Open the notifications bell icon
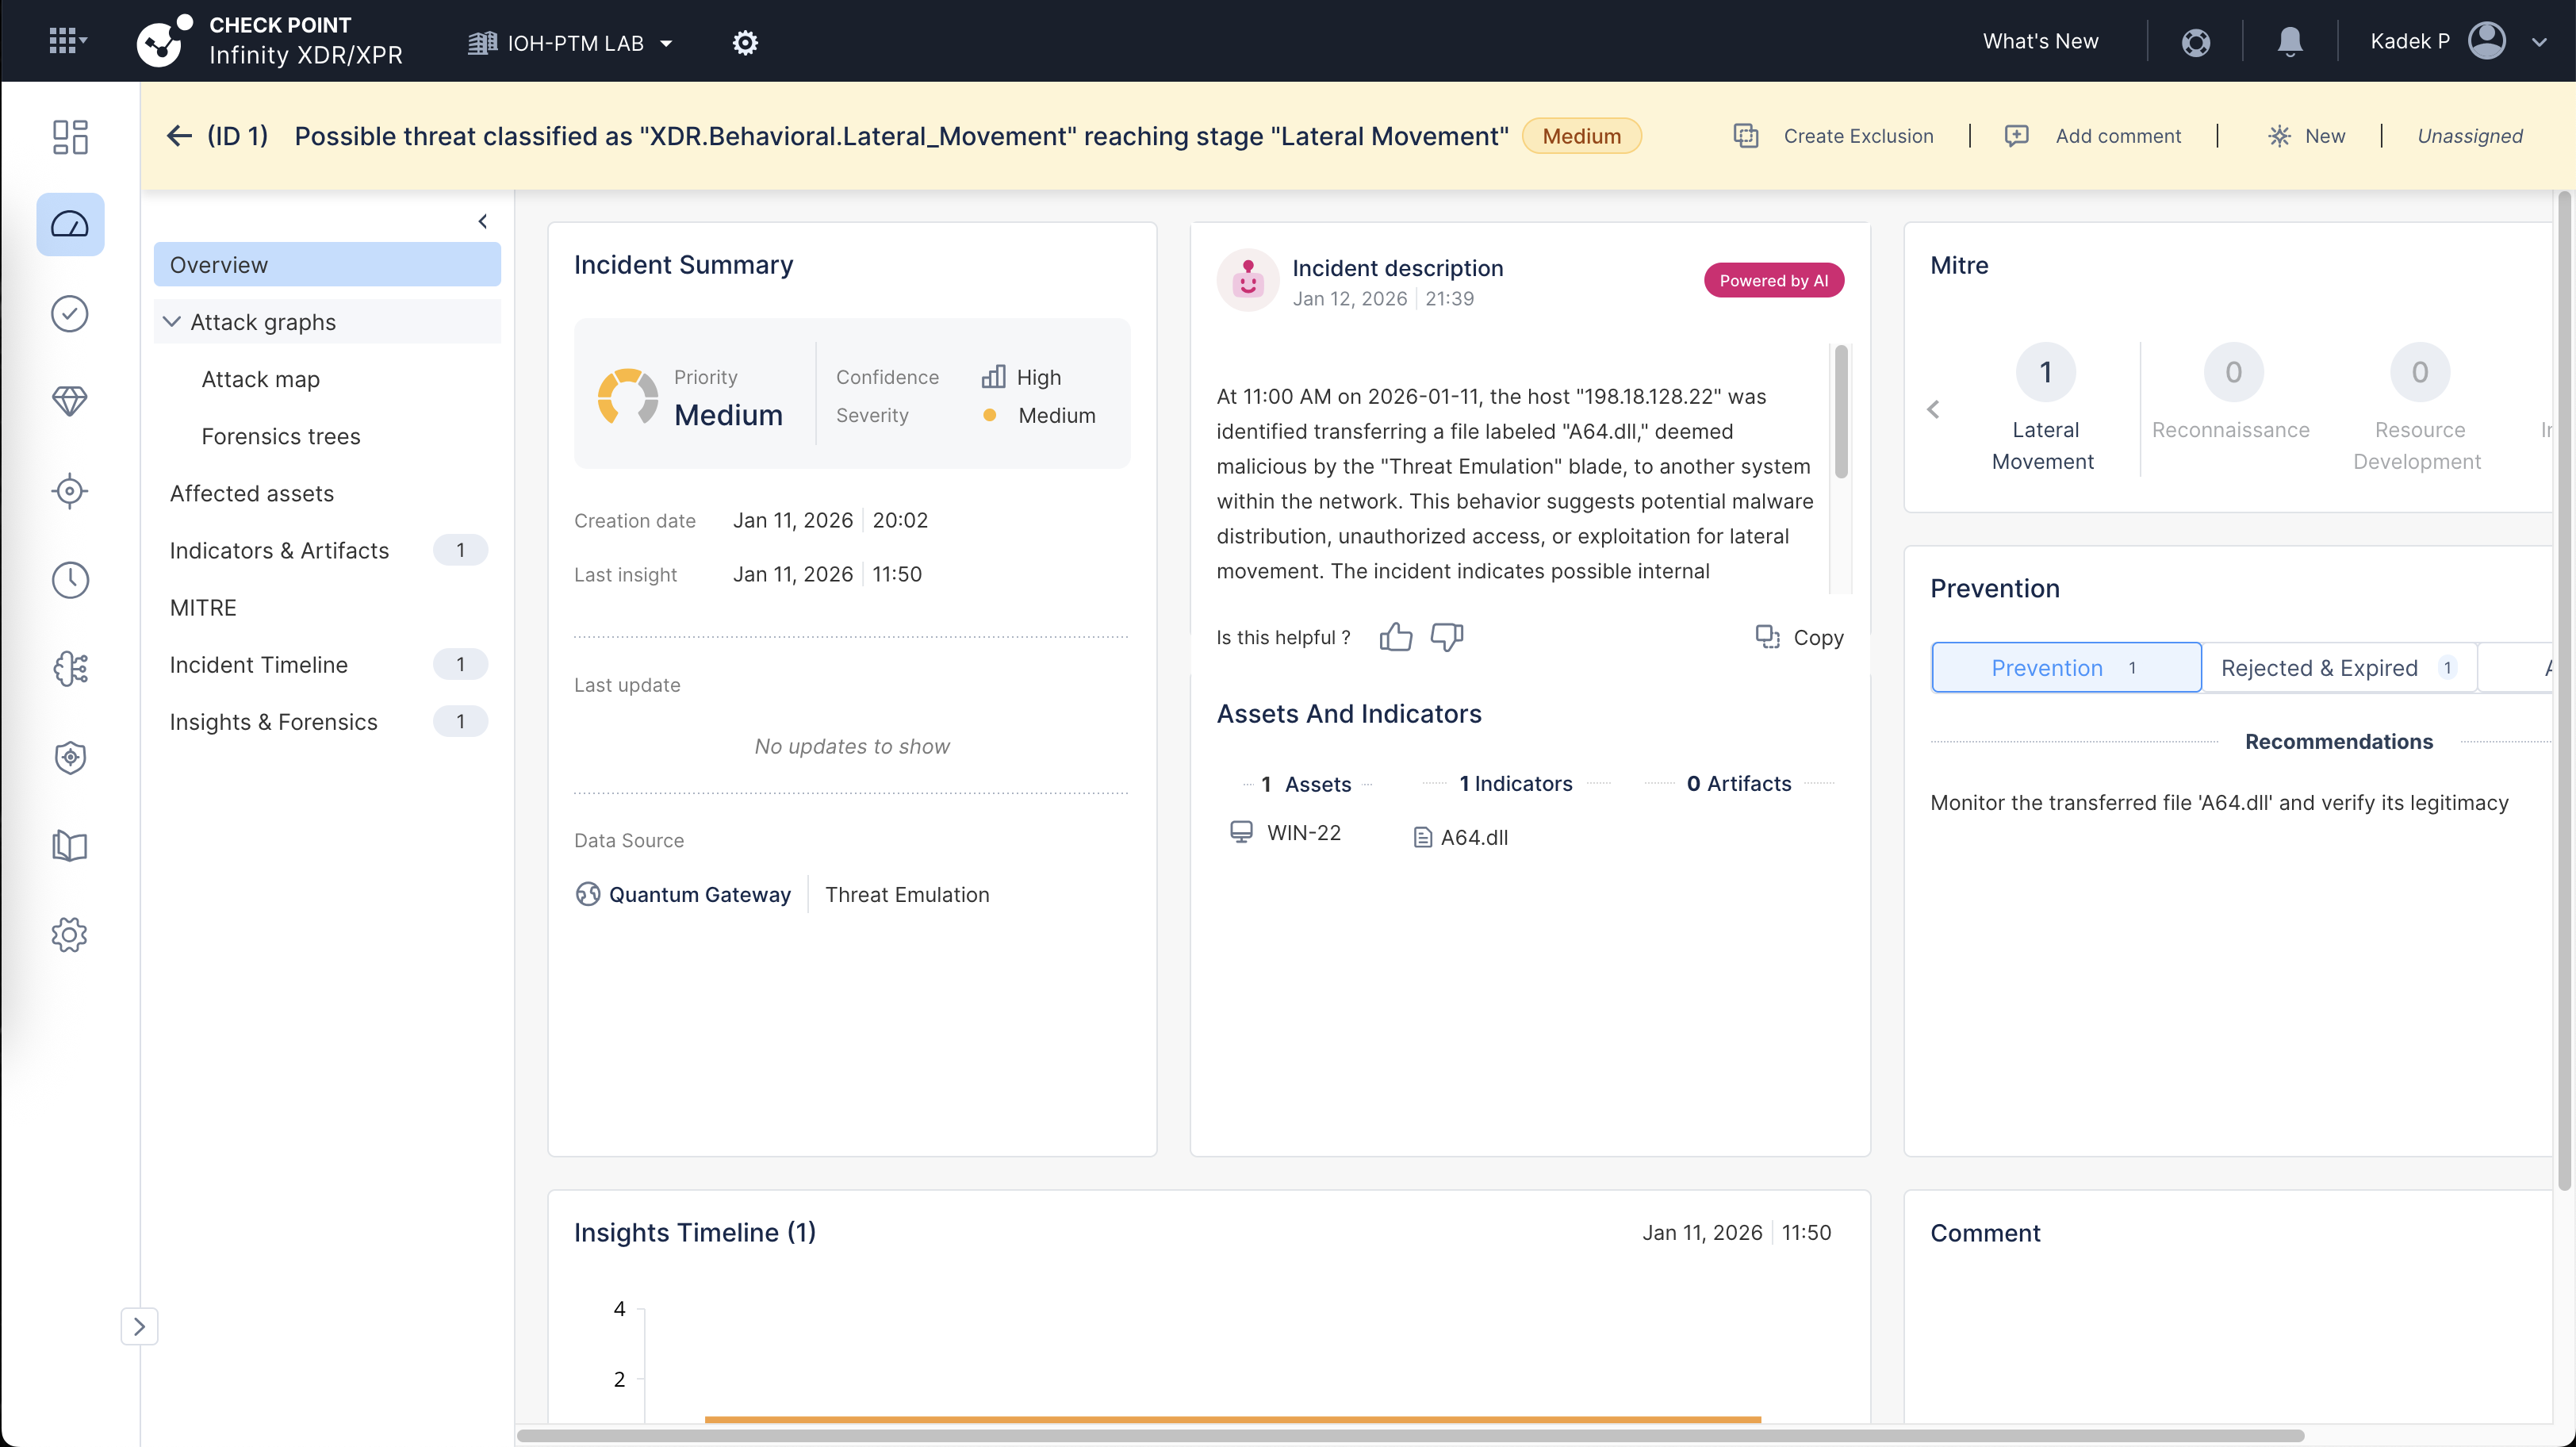Screen dimensions: 2576x1447 point(2289,42)
